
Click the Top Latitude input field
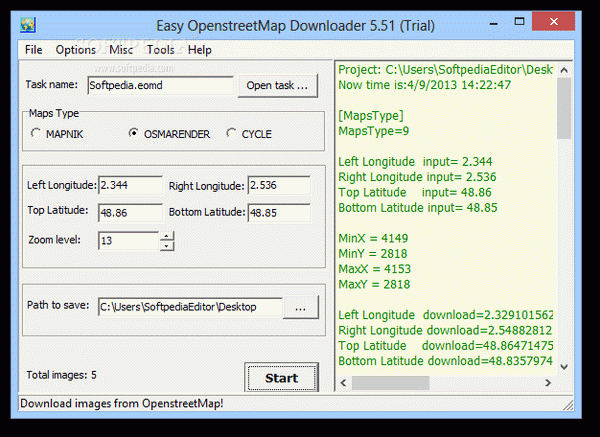130,212
